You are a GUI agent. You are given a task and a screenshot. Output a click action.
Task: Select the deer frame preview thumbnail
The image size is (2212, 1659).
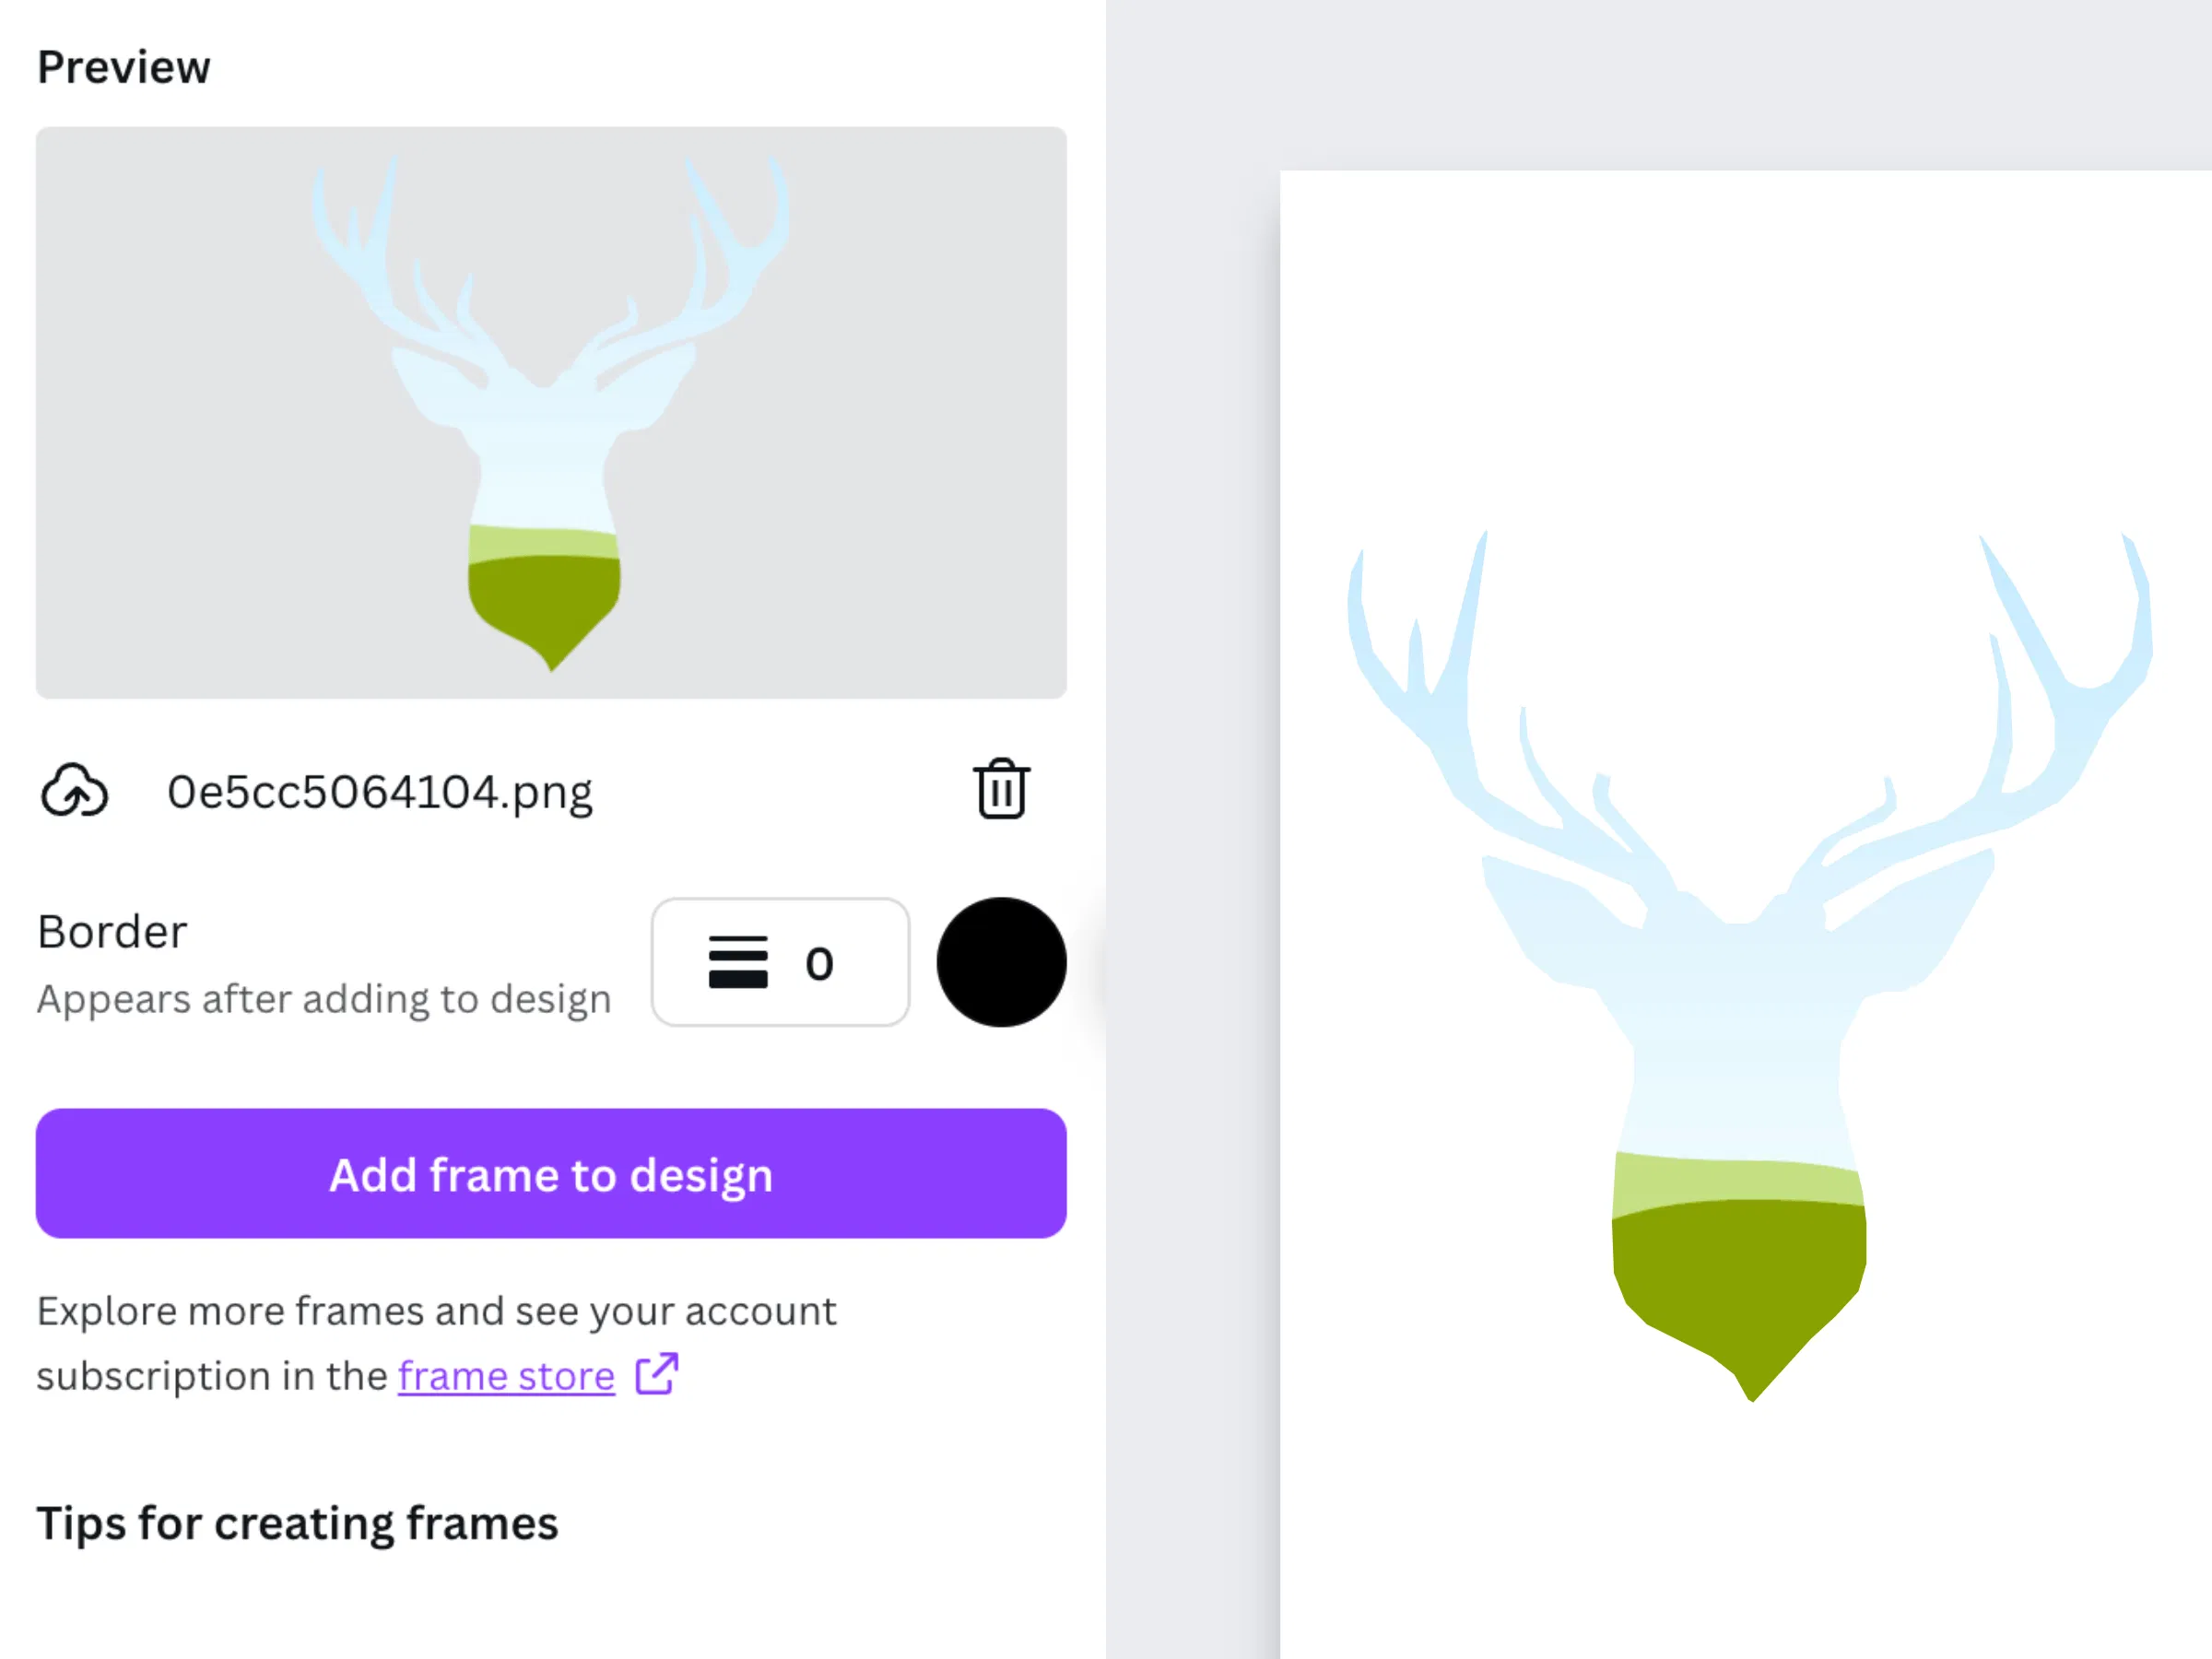click(551, 412)
